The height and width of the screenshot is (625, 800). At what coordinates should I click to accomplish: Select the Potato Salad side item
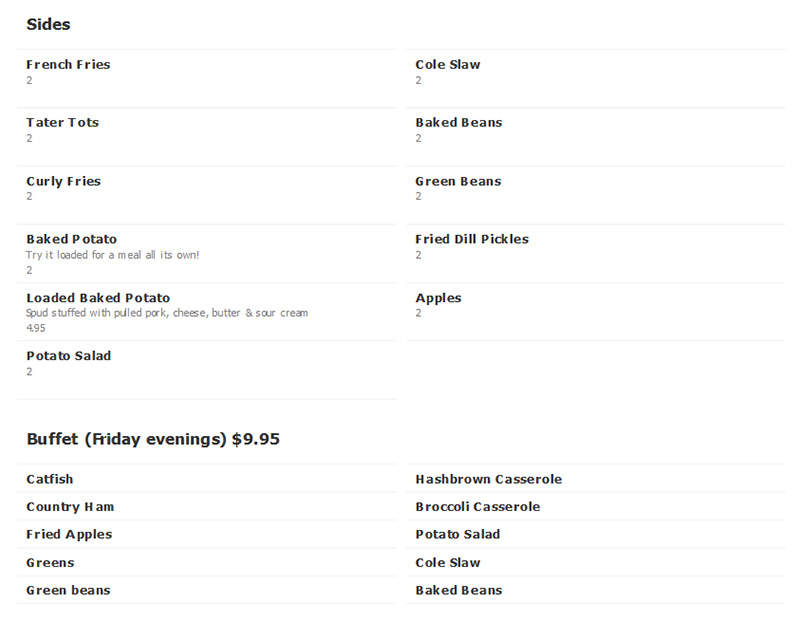pos(68,356)
